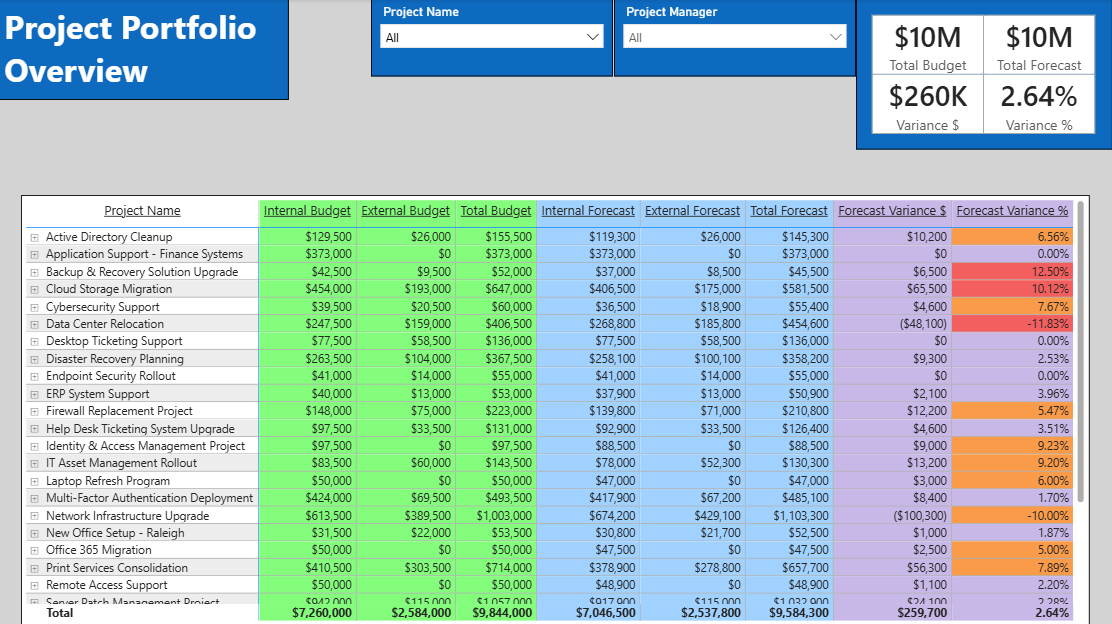The image size is (1112, 624).
Task: Click the $2,584,000 external budget total
Action: pyautogui.click(x=421, y=613)
